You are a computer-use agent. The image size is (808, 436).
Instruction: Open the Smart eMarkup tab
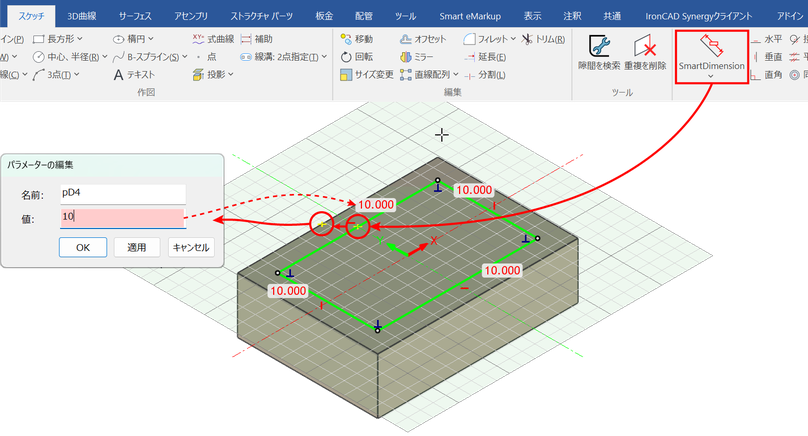(470, 16)
